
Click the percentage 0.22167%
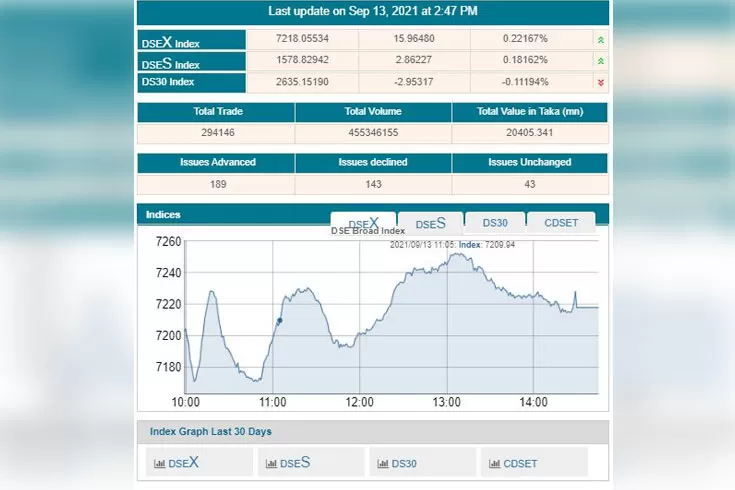tap(525, 38)
